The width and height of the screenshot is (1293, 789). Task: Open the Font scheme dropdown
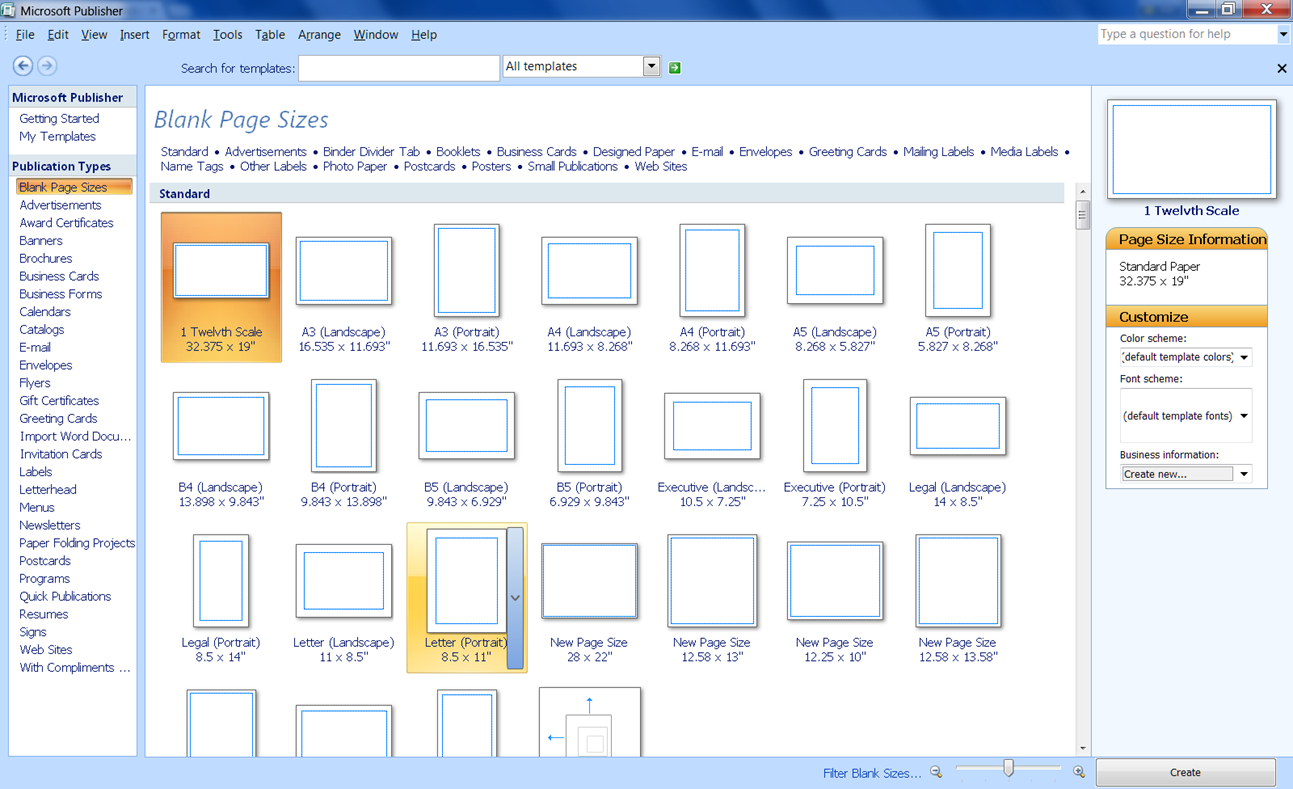1244,416
